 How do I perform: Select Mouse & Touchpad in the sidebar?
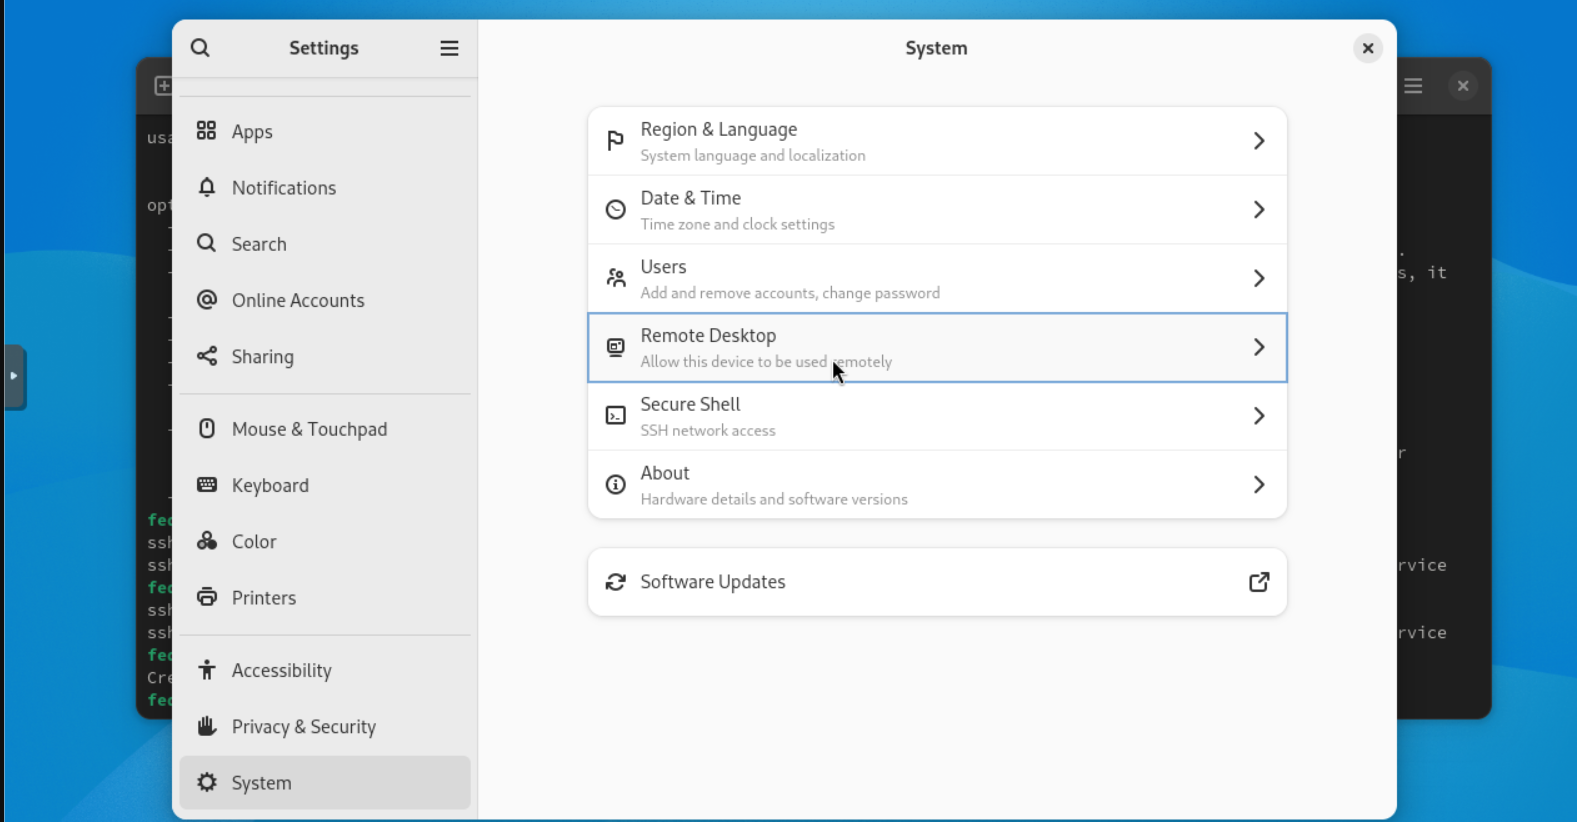[325, 428]
